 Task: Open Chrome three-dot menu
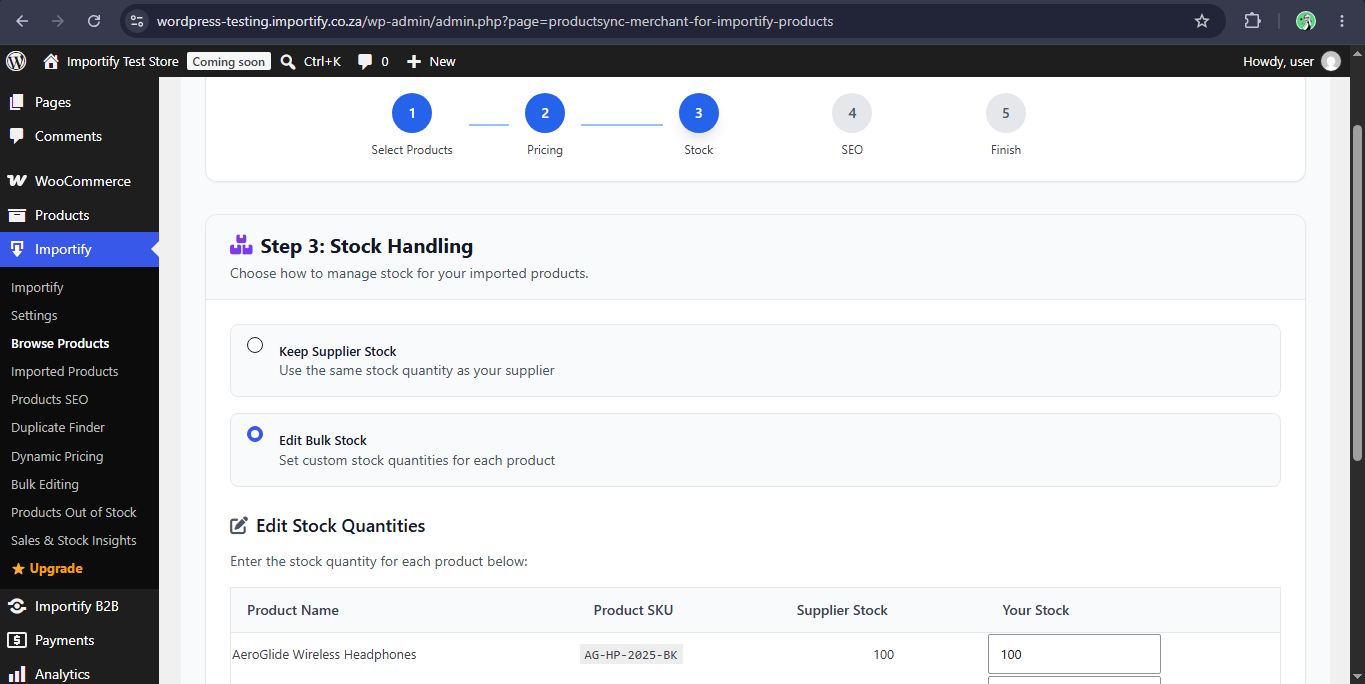1342,21
